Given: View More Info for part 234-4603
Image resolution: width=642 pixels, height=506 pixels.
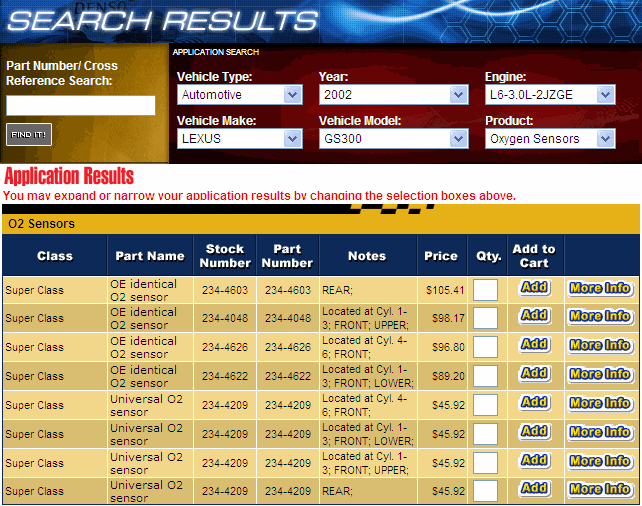Looking at the screenshot, I should [x=599, y=288].
